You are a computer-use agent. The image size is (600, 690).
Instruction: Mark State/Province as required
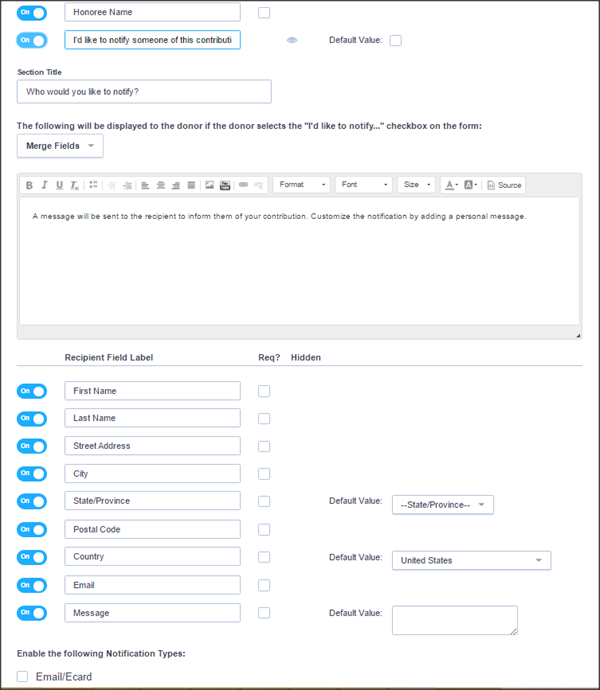[x=264, y=501]
